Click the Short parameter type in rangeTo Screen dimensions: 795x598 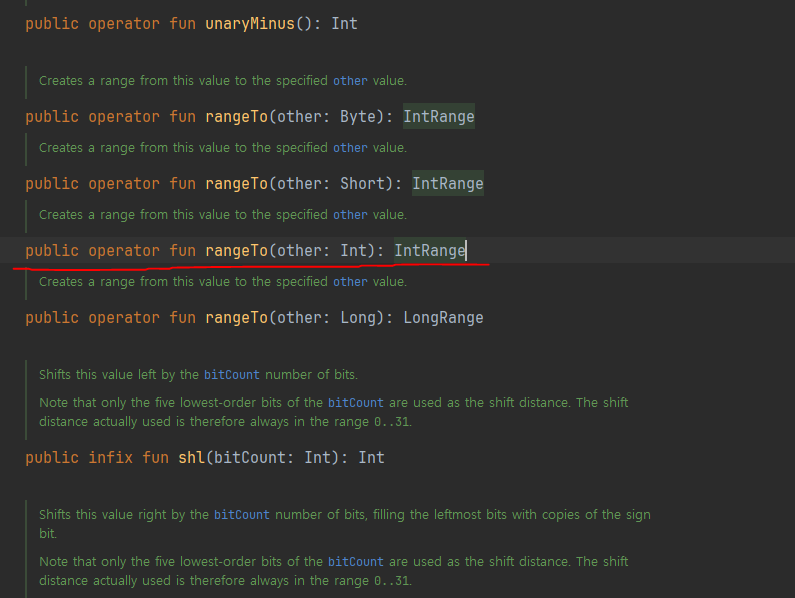pyautogui.click(x=362, y=184)
